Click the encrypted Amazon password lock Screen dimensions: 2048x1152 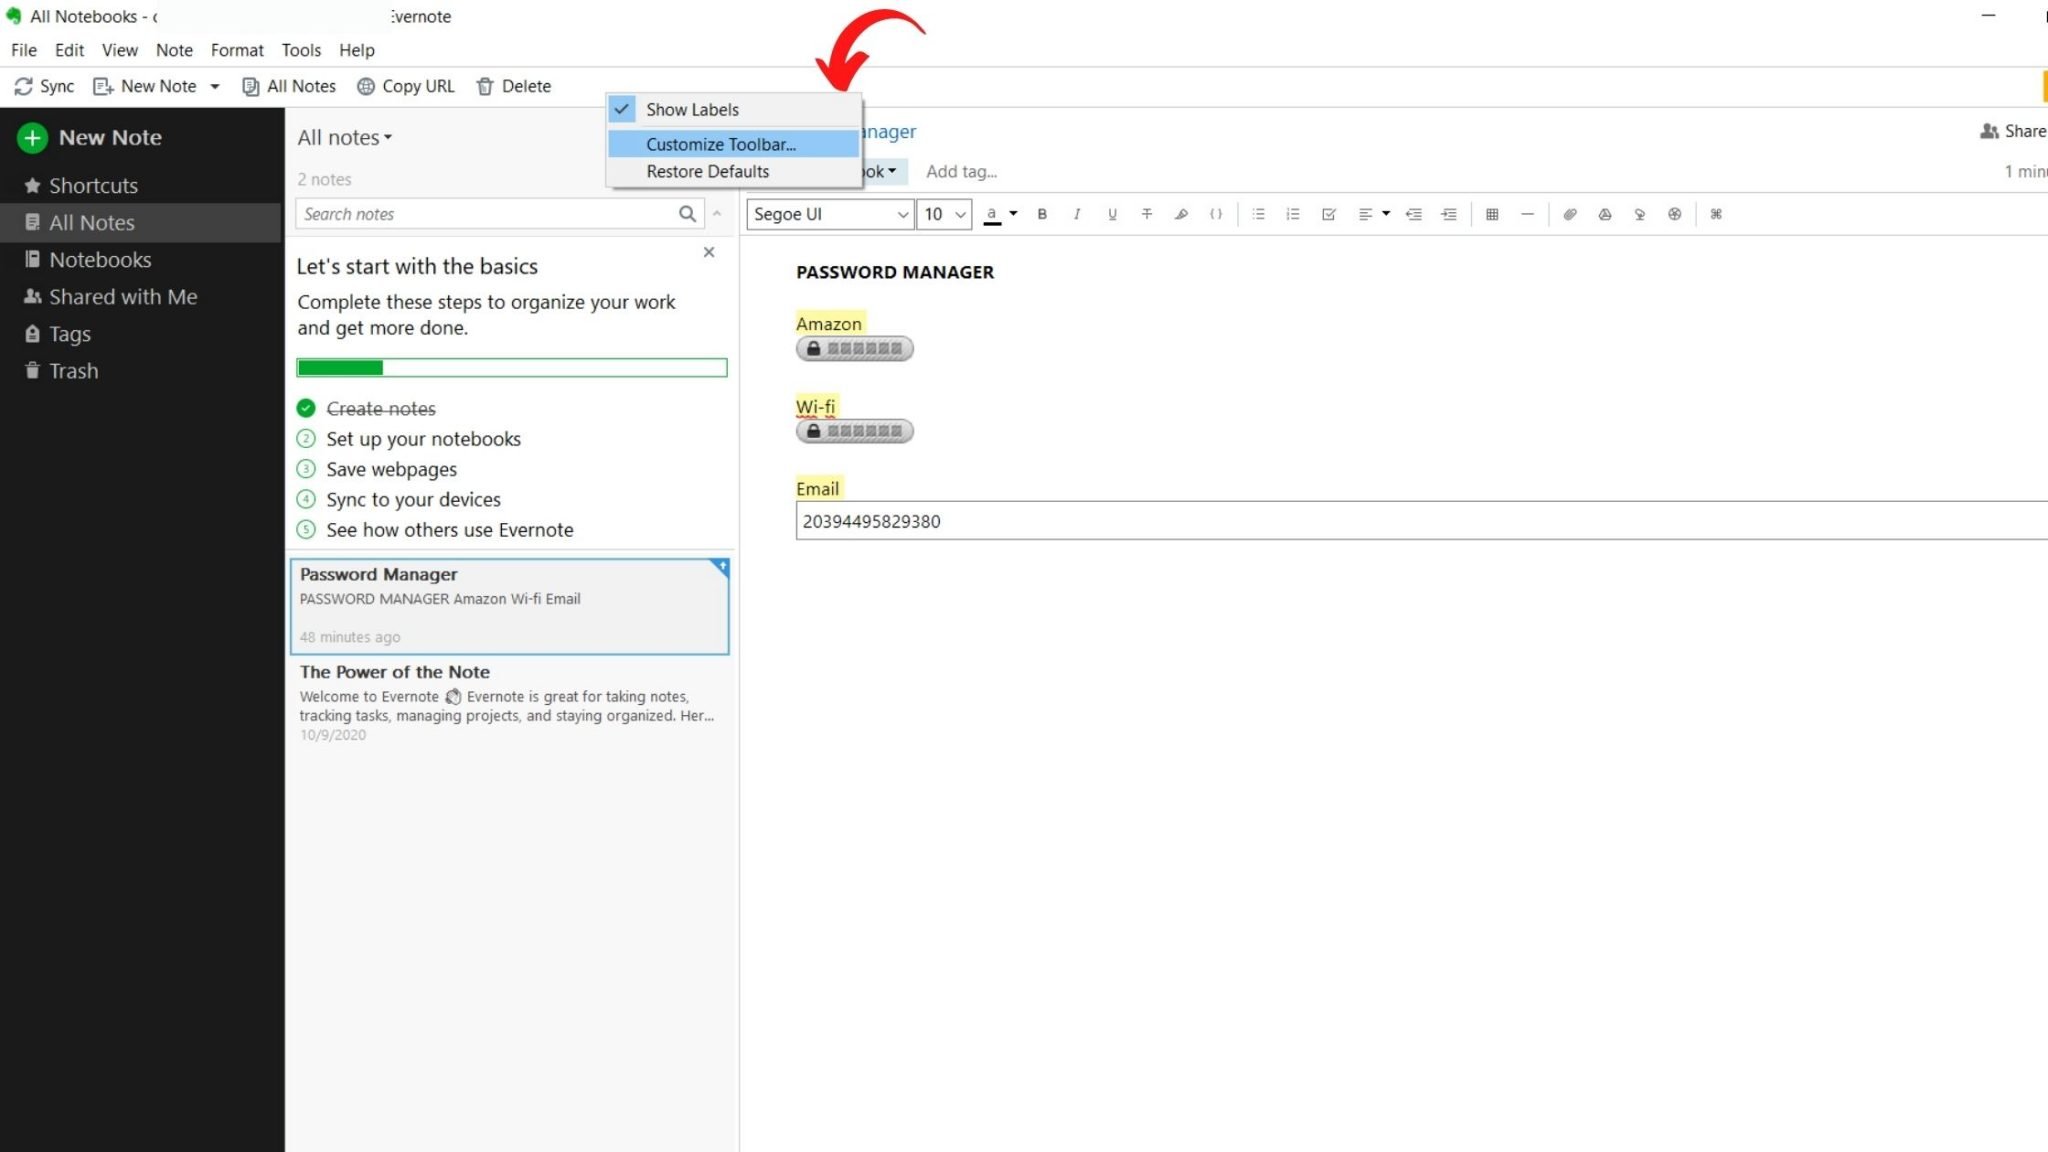(x=855, y=349)
